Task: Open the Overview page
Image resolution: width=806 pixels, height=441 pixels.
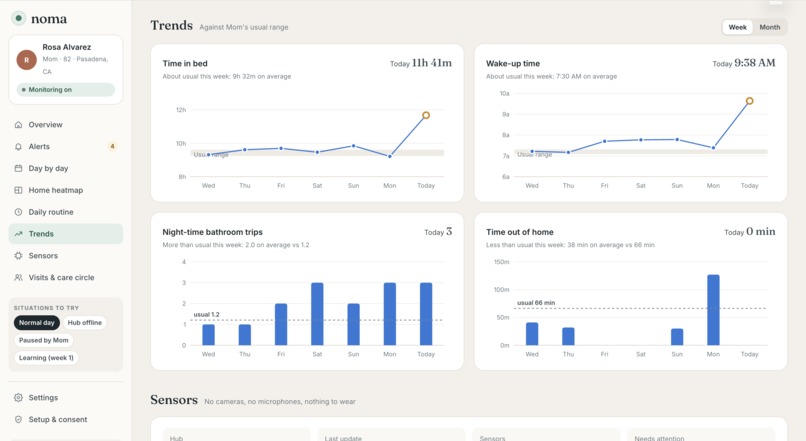Action: 66,125
